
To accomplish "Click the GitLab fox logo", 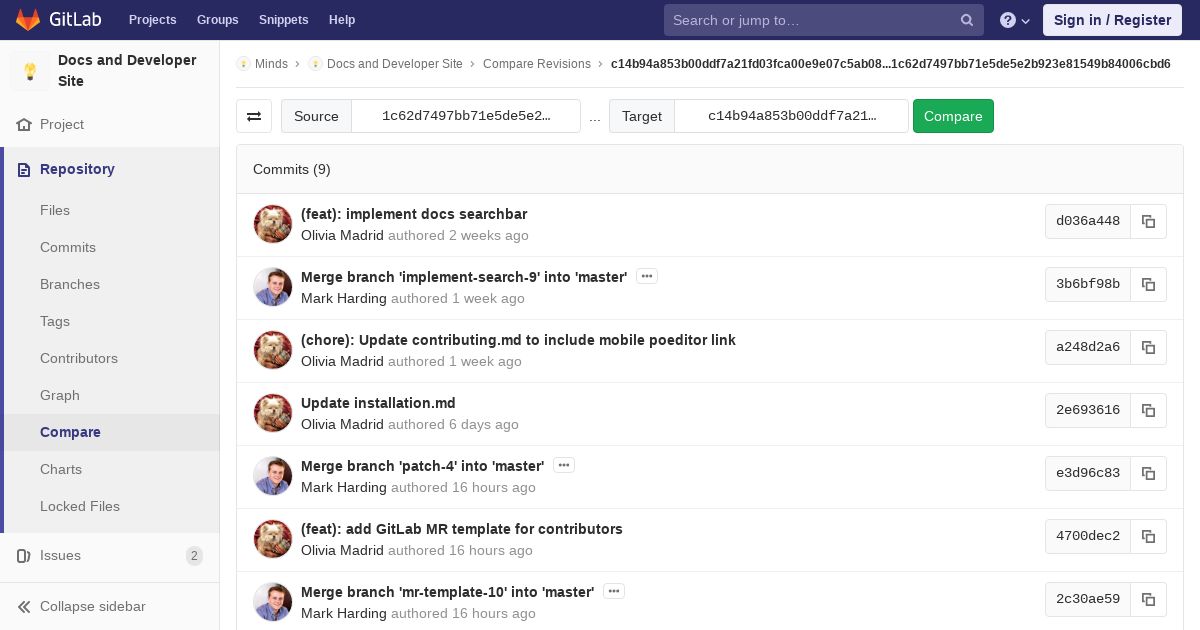I will (28, 20).
